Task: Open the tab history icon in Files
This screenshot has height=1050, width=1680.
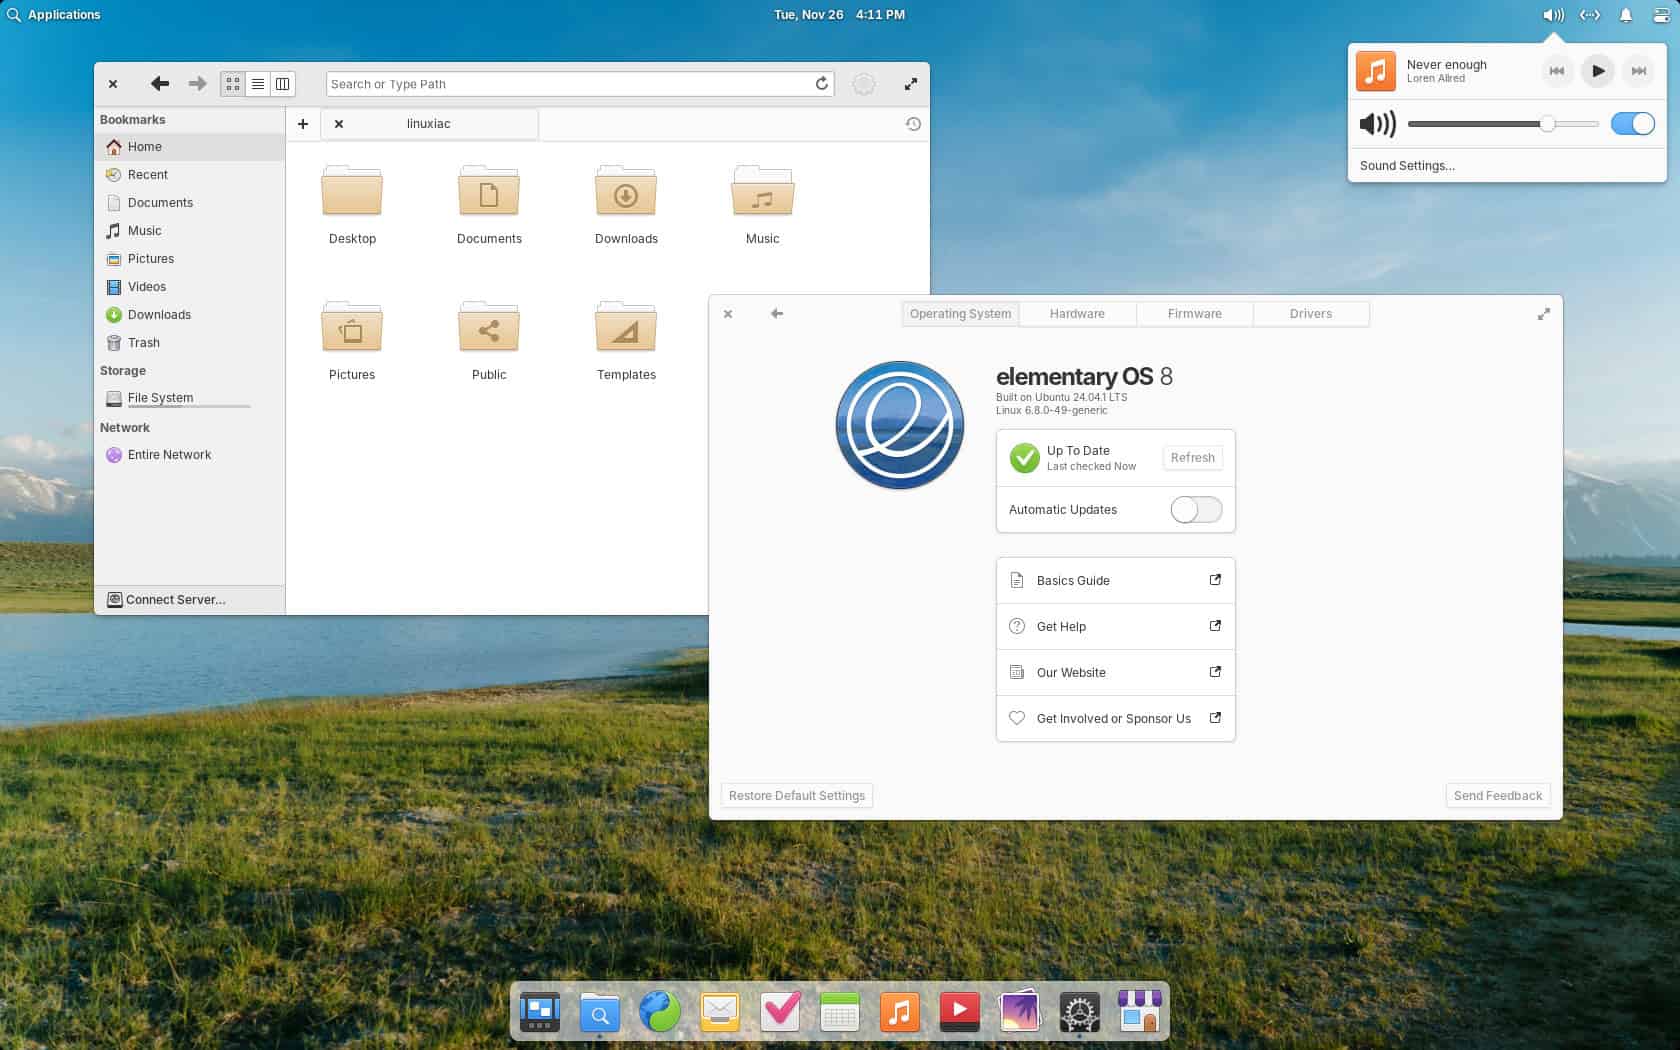Action: (911, 124)
